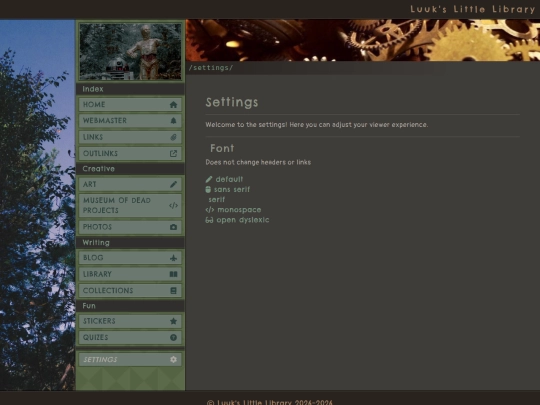Click the star icon on STICKERS
The height and width of the screenshot is (405, 540).
tap(173, 321)
